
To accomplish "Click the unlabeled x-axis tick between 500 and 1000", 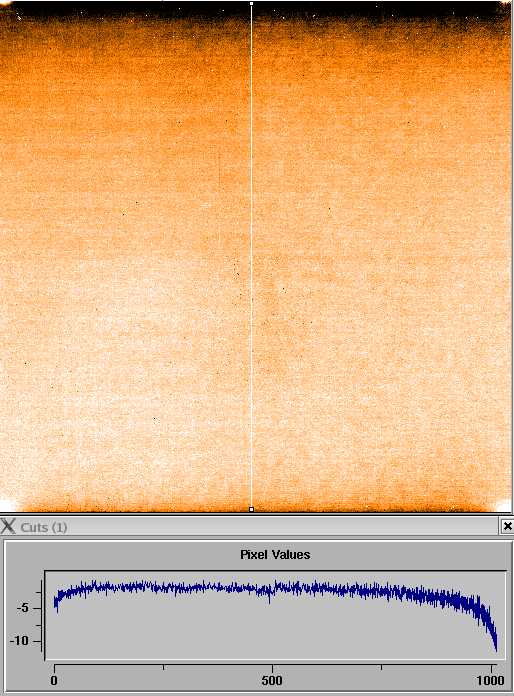I will pyautogui.click(x=381, y=667).
